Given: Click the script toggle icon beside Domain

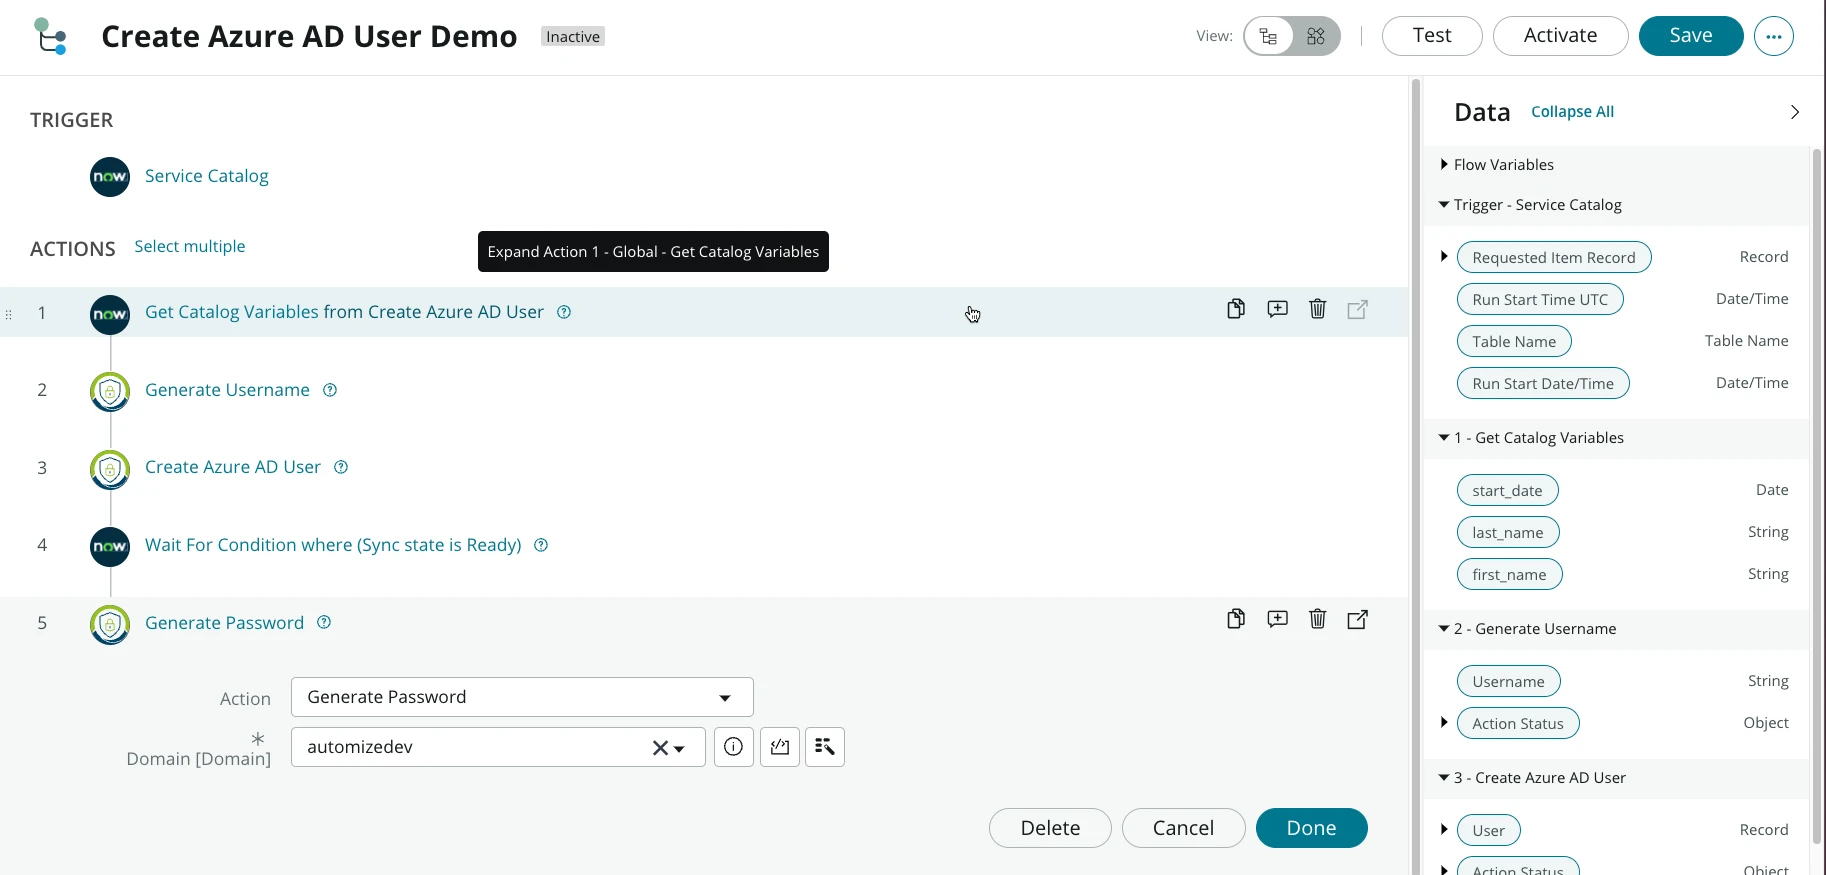Looking at the screenshot, I should (x=780, y=747).
